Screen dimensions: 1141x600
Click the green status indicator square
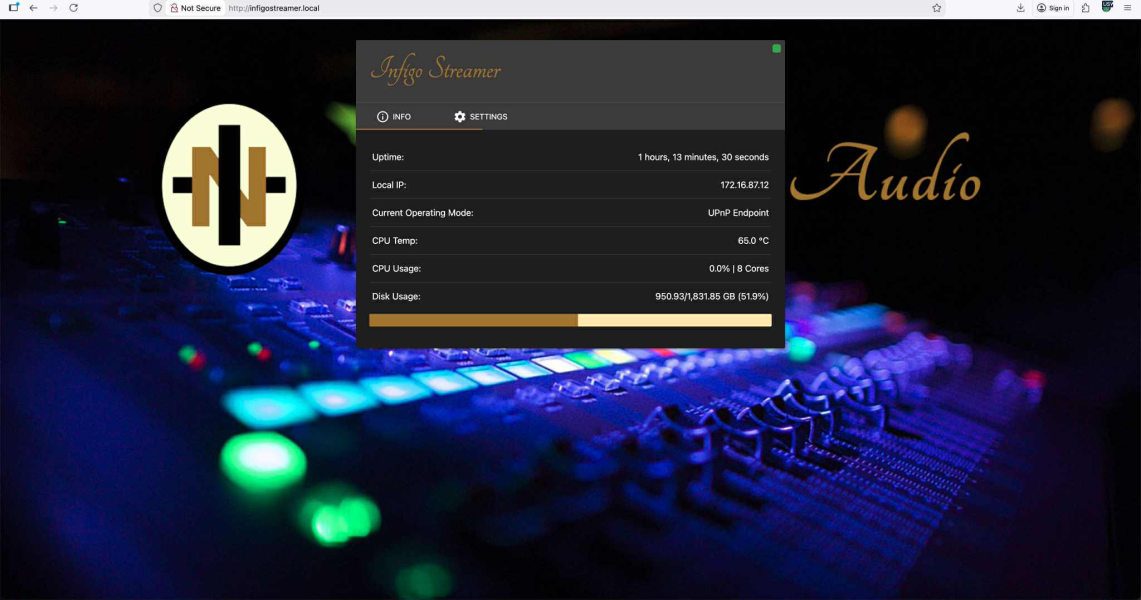coord(776,49)
